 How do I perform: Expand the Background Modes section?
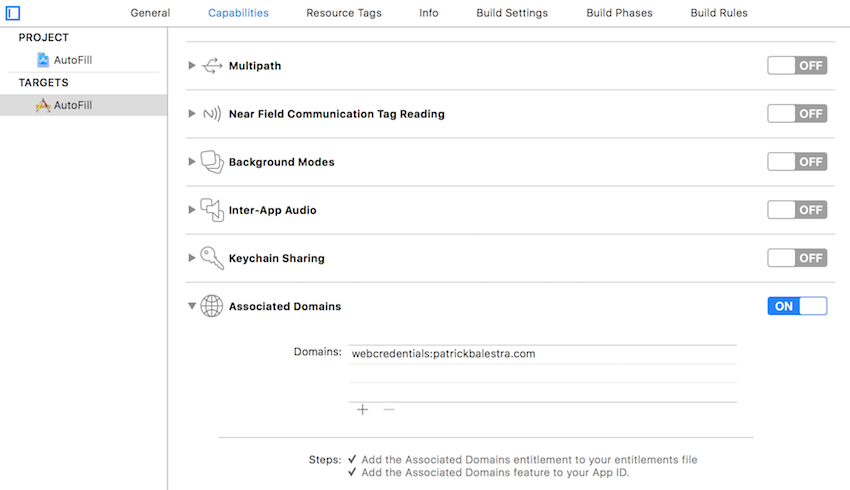(x=192, y=162)
